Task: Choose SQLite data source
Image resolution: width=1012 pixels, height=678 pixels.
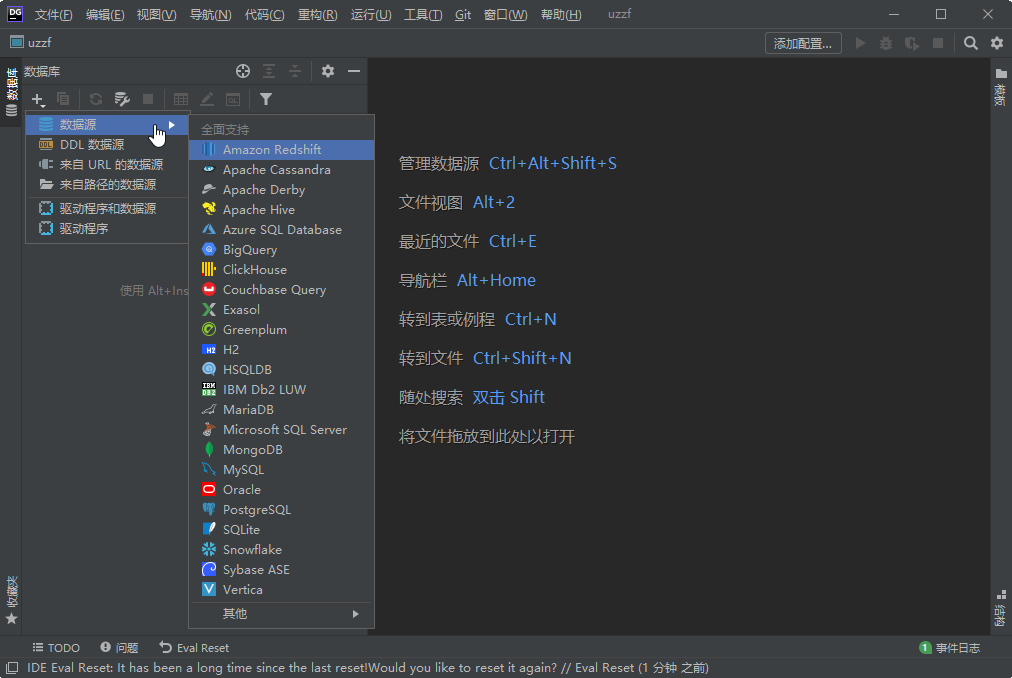Action: [x=281, y=530]
